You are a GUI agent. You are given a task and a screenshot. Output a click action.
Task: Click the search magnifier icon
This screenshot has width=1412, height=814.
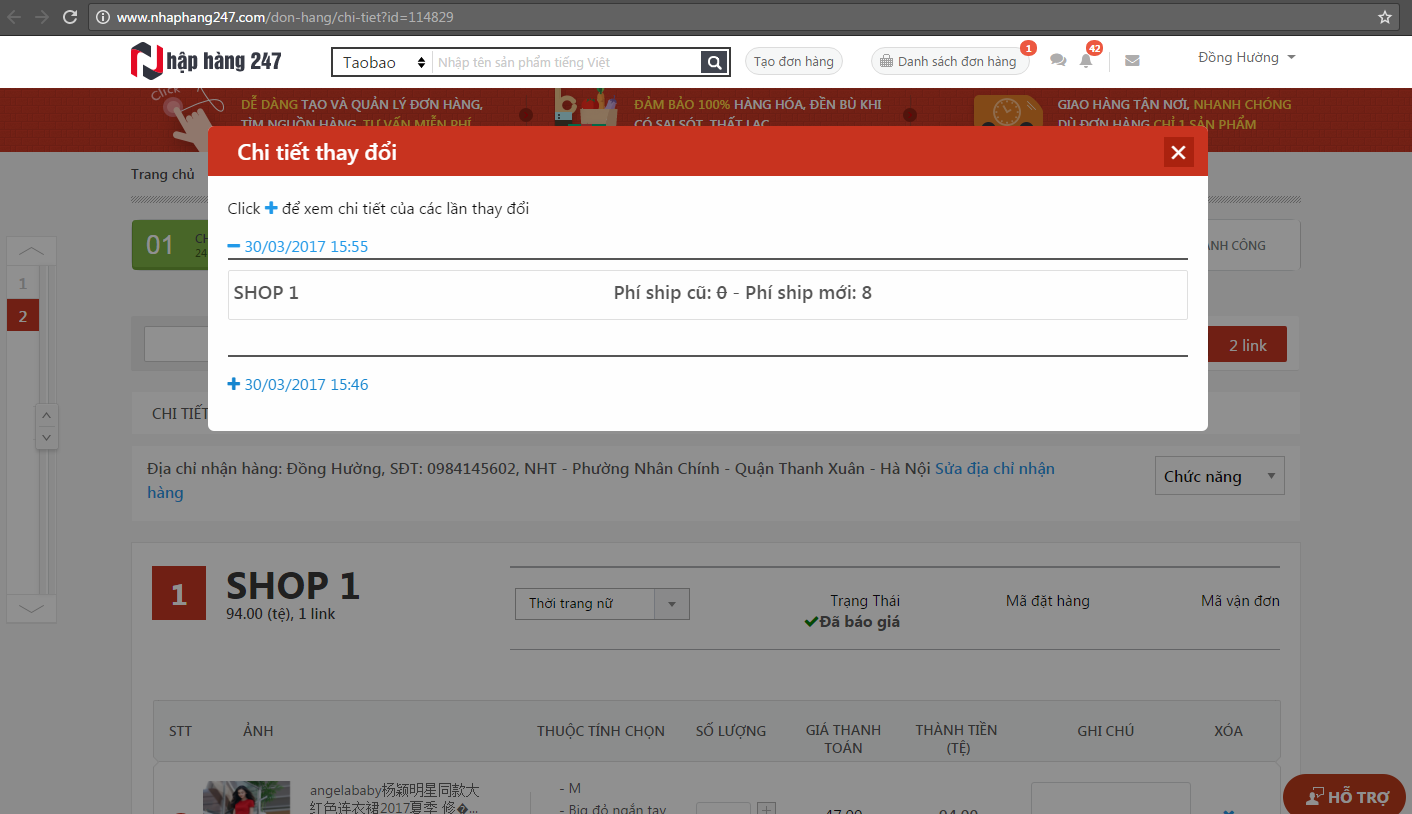(714, 62)
